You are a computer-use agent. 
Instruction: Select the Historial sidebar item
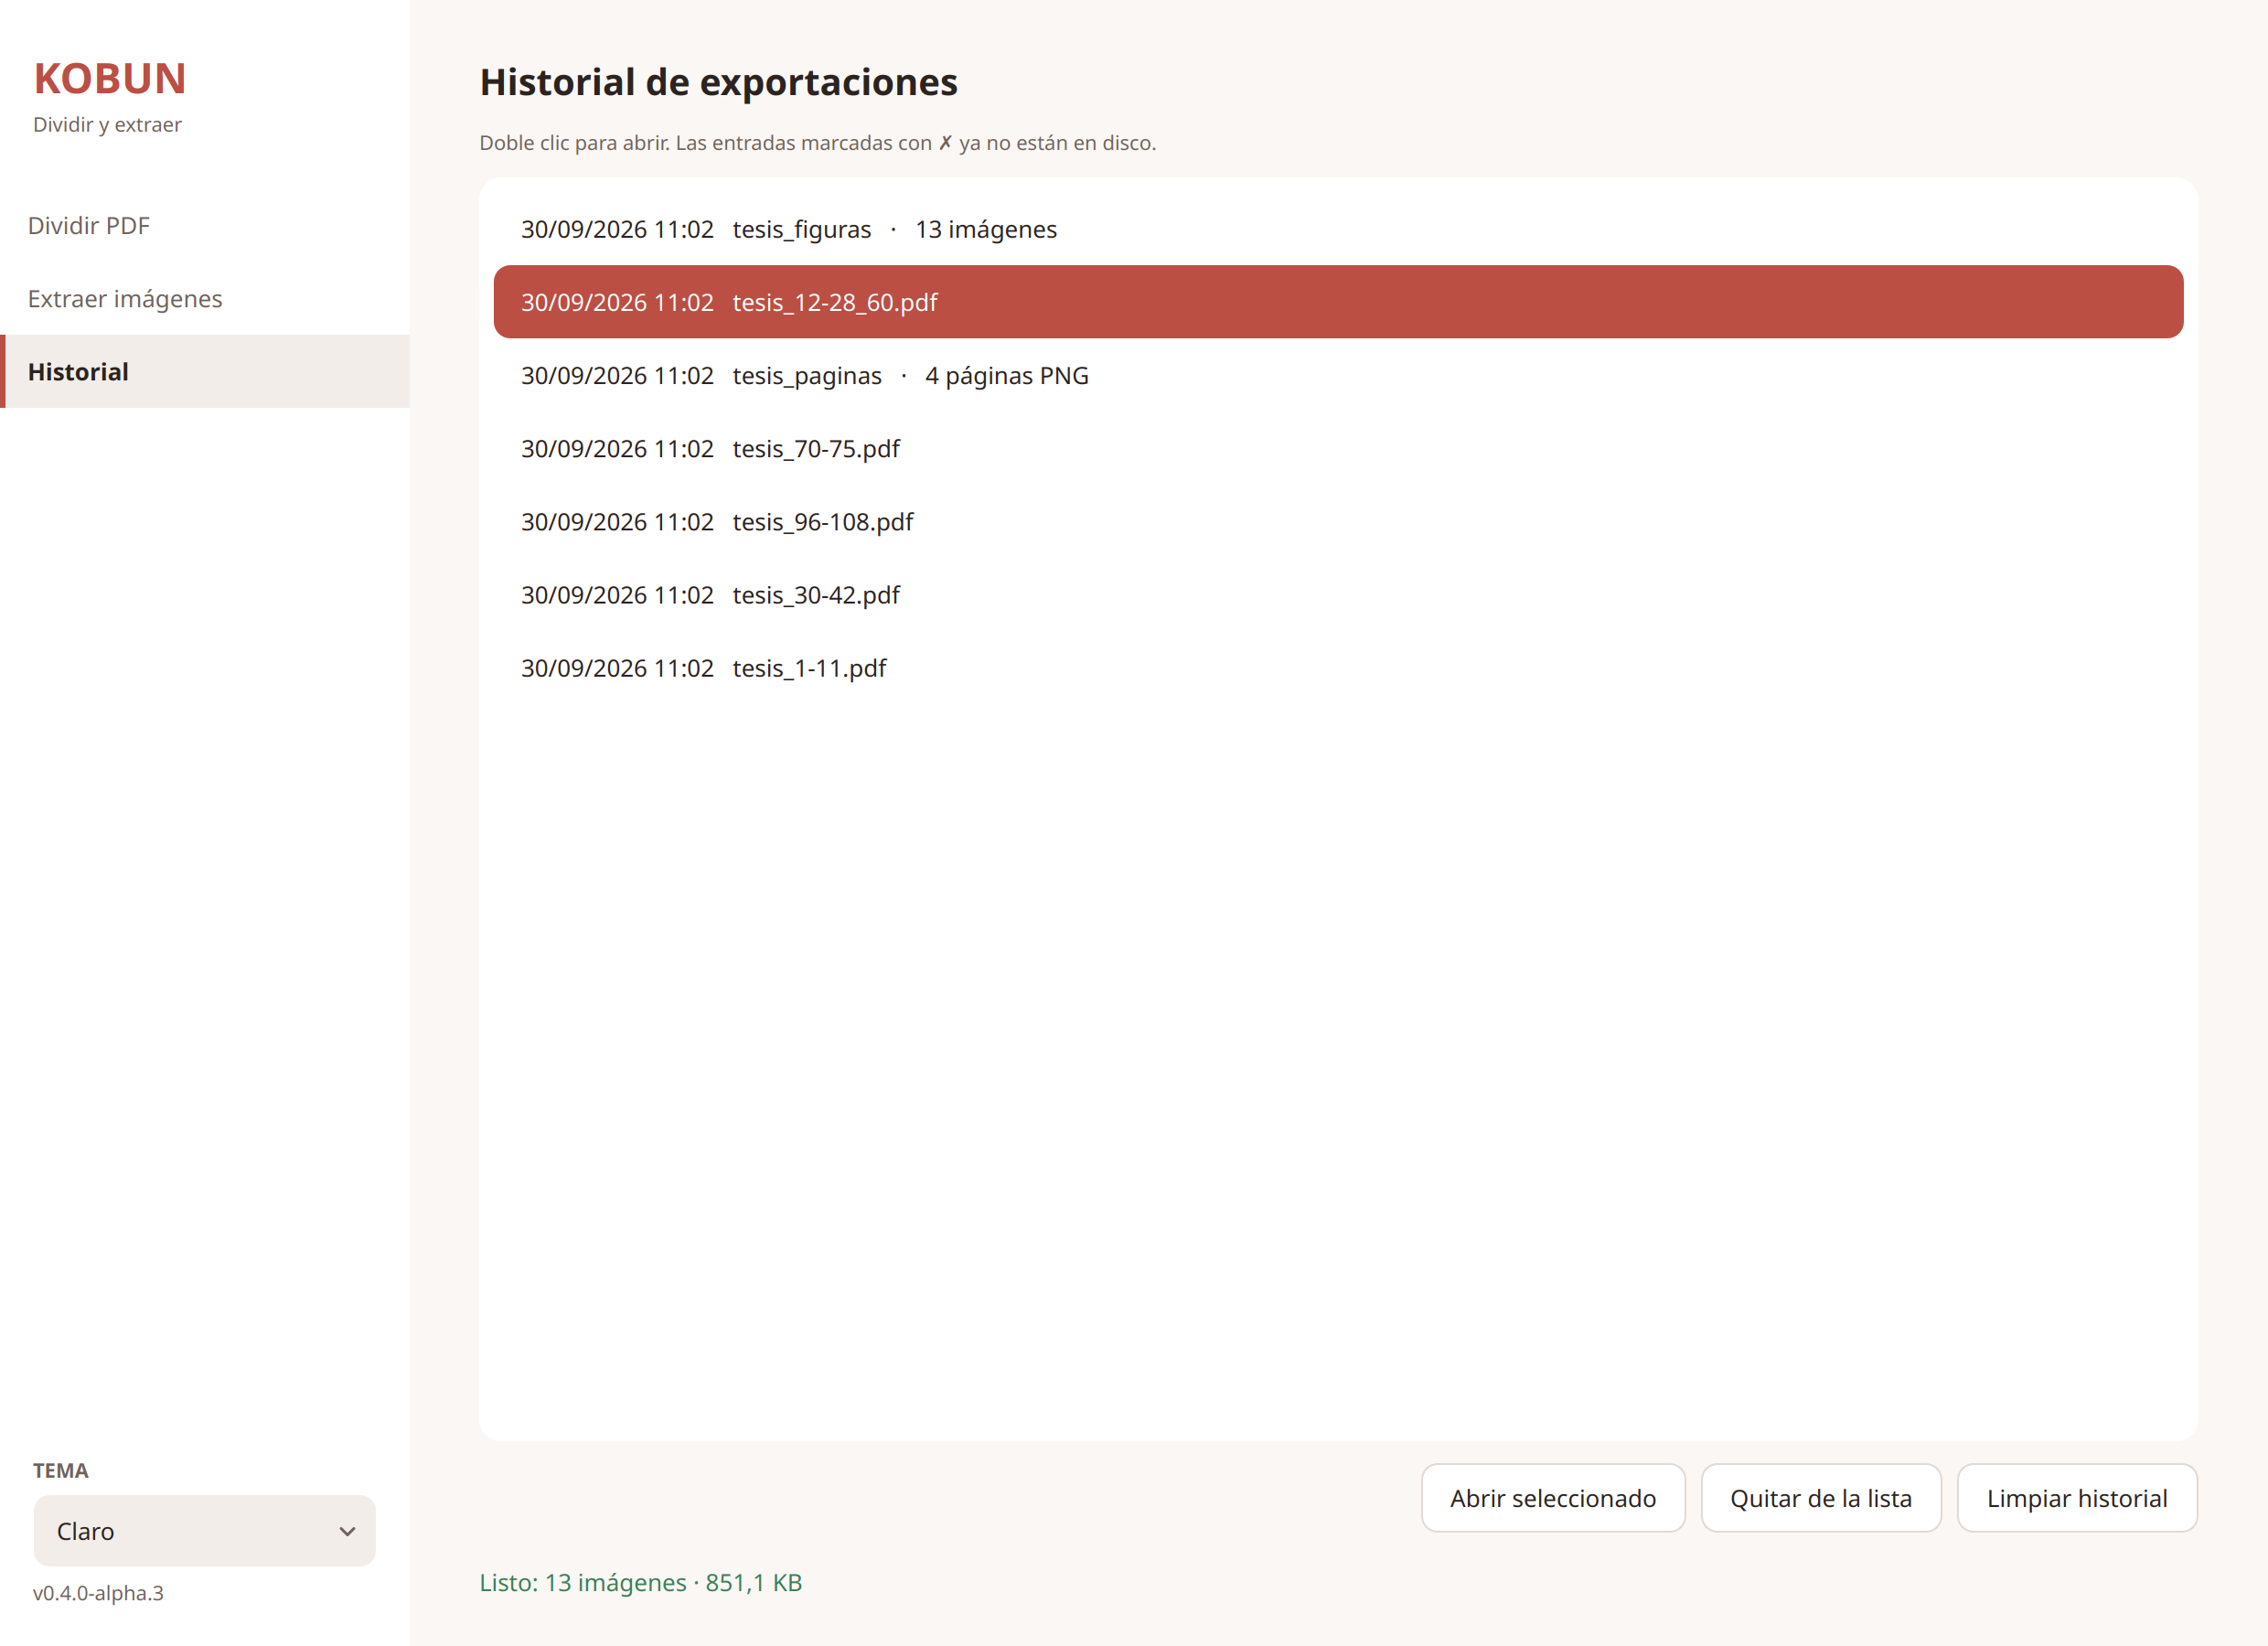[x=205, y=372]
